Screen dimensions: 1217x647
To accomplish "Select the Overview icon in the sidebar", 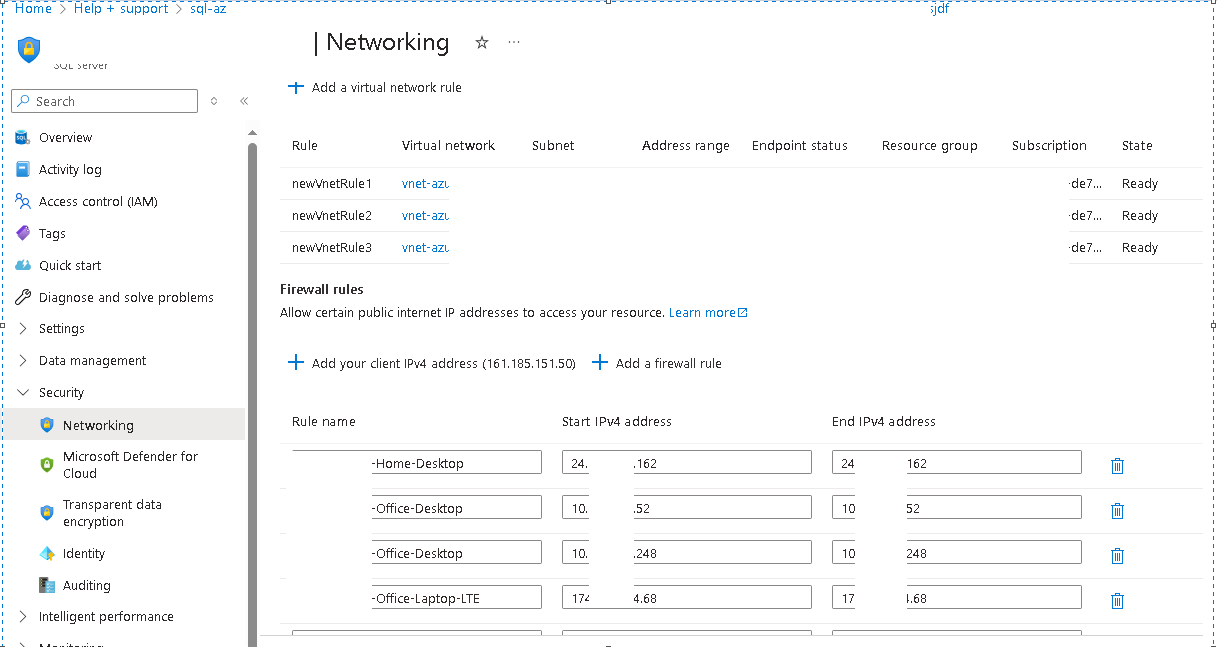I will pyautogui.click(x=23, y=137).
